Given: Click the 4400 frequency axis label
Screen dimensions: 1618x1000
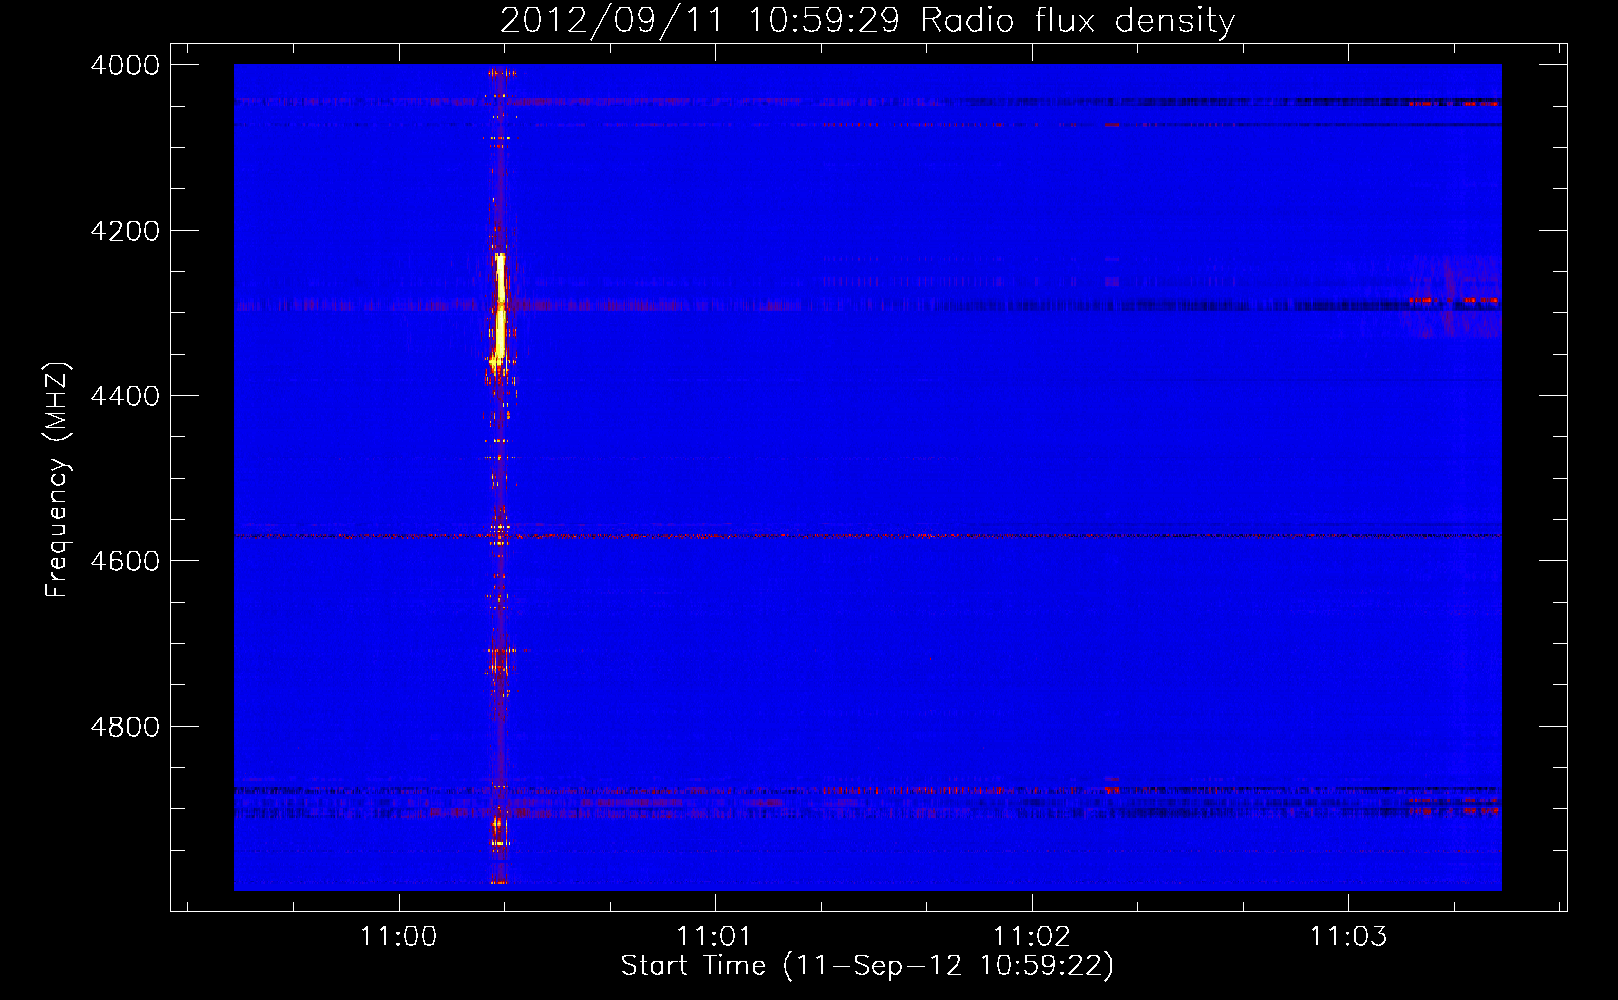Looking at the screenshot, I should click(x=125, y=396).
